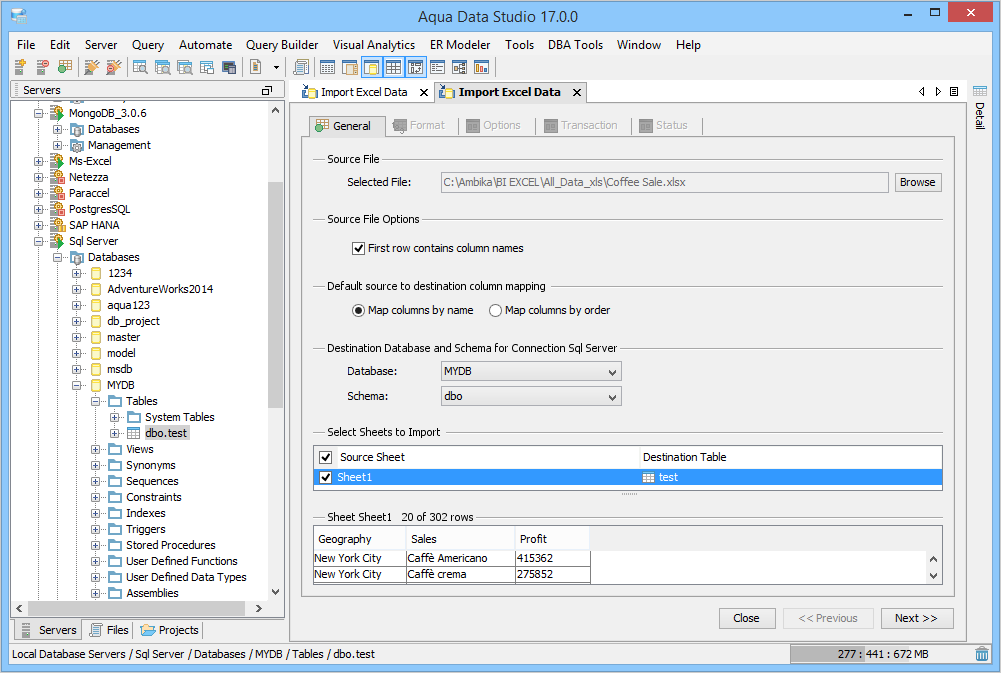Click the test destination table icon
1001x673 pixels.
pyautogui.click(x=648, y=478)
